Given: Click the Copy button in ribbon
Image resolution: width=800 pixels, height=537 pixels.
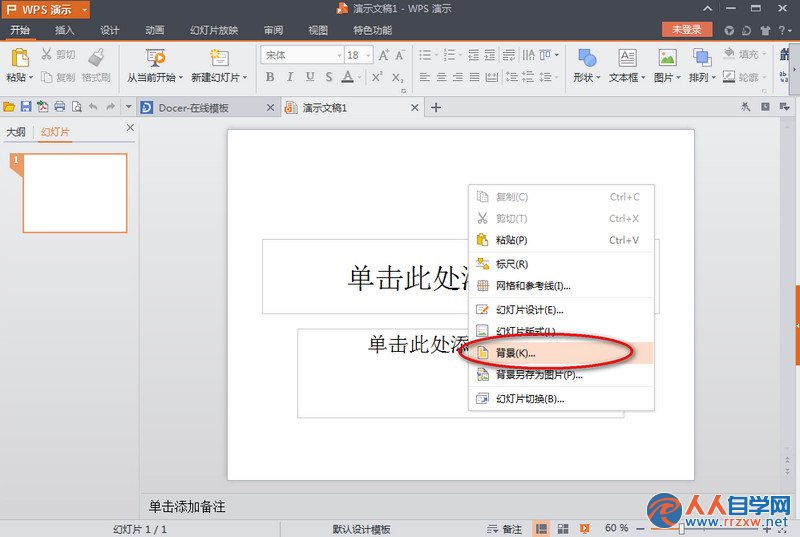Looking at the screenshot, I should pos(58,78).
